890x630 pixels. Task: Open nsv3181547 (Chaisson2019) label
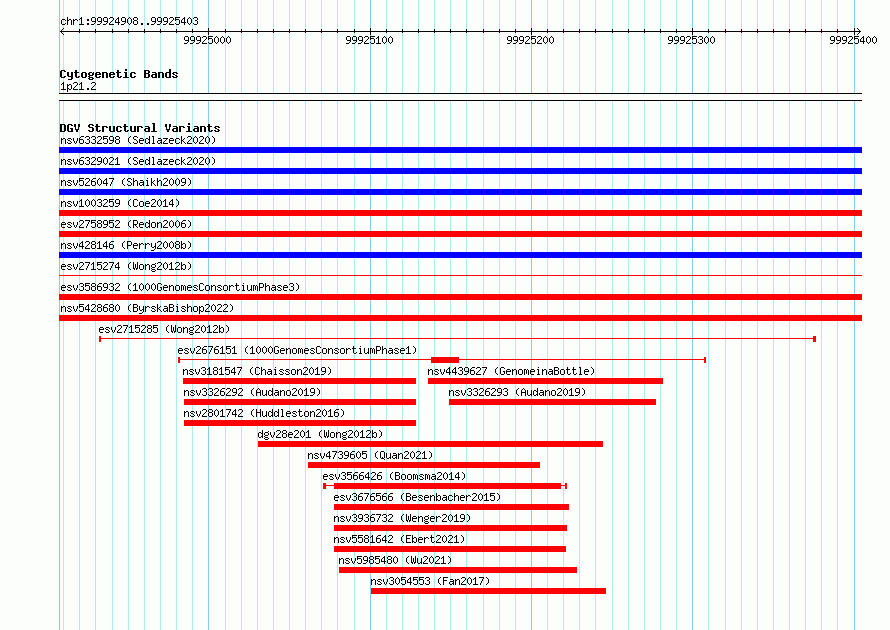[257, 371]
